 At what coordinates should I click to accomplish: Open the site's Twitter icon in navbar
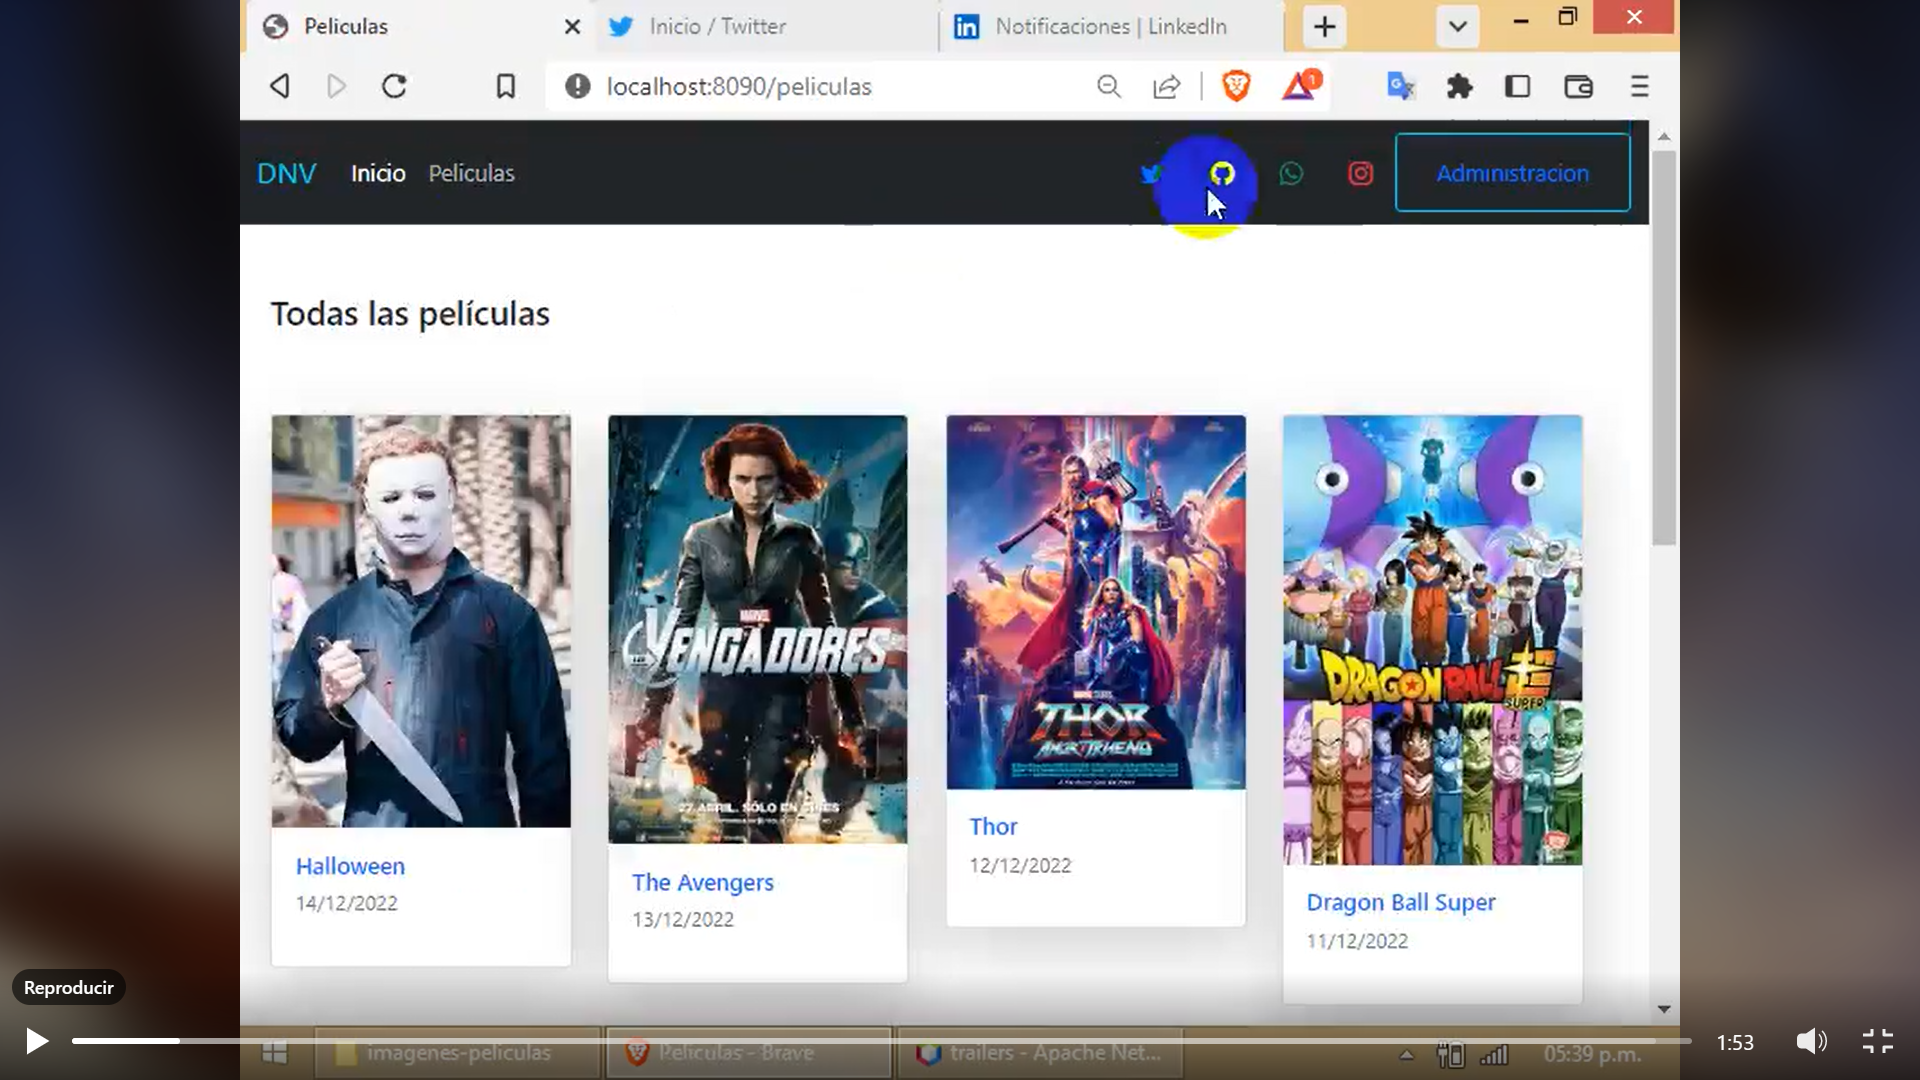pyautogui.click(x=1152, y=173)
